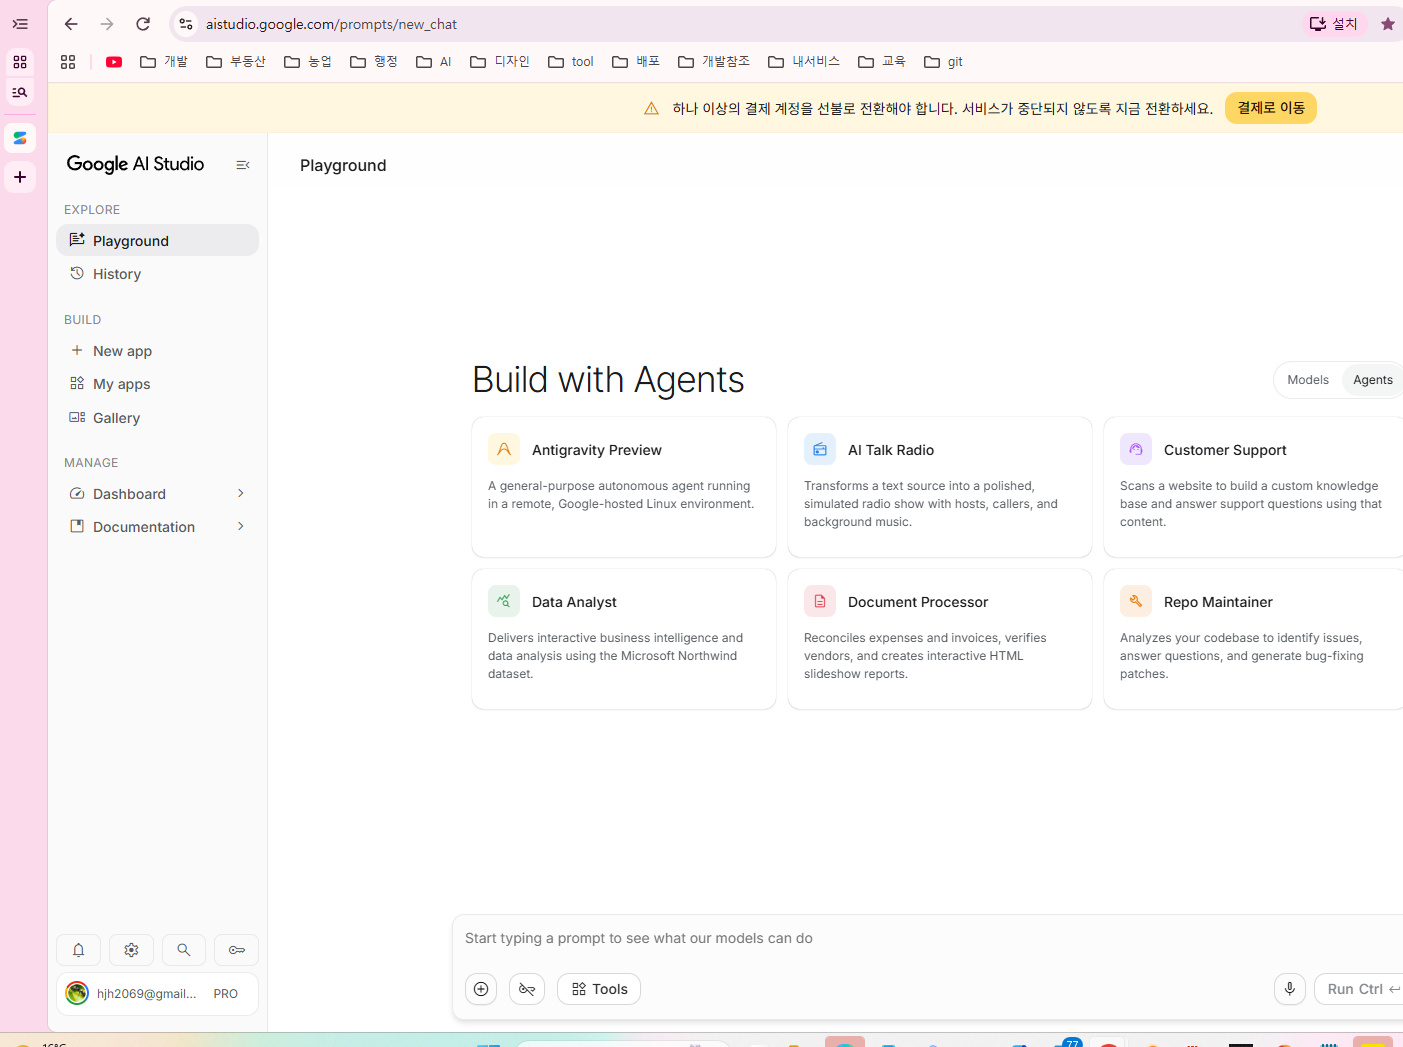Click the Data Analyst card icon
This screenshot has width=1403, height=1047.
504,602
